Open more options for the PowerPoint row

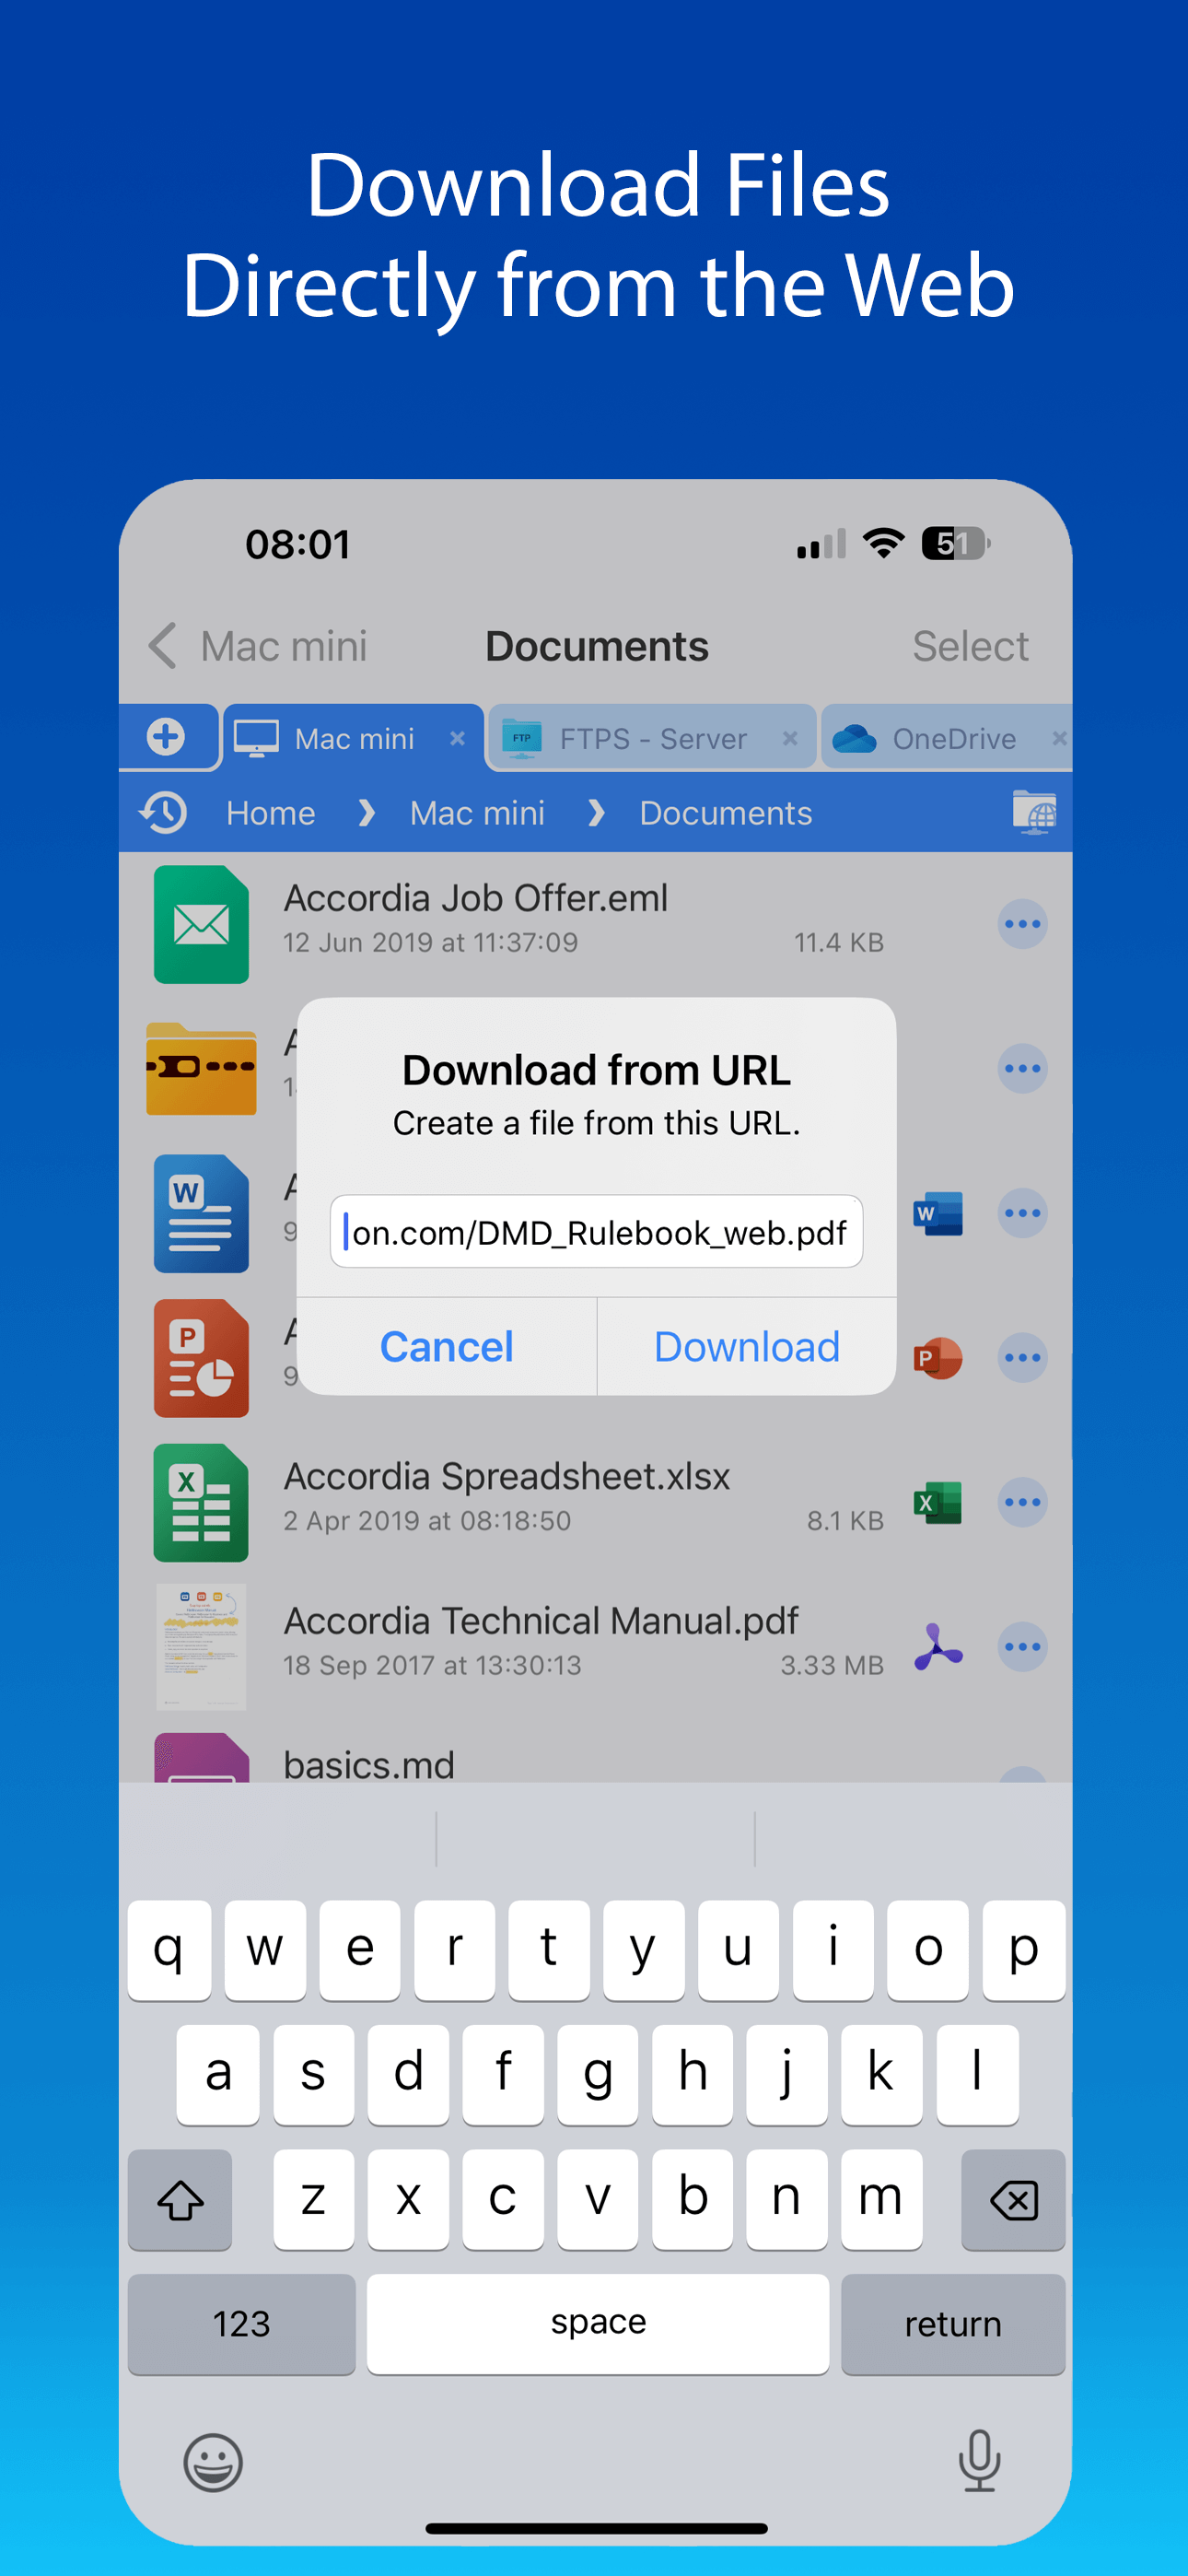[x=1022, y=1358]
